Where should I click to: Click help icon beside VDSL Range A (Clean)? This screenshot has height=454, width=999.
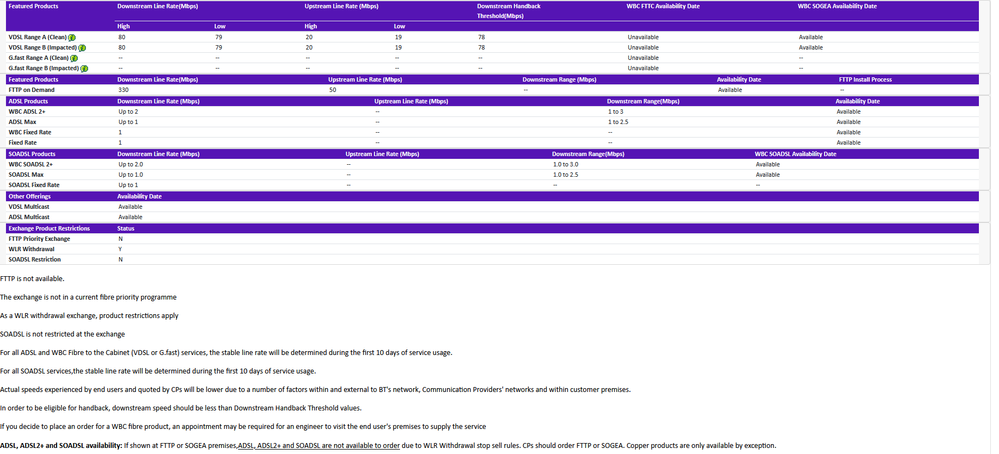coord(72,37)
